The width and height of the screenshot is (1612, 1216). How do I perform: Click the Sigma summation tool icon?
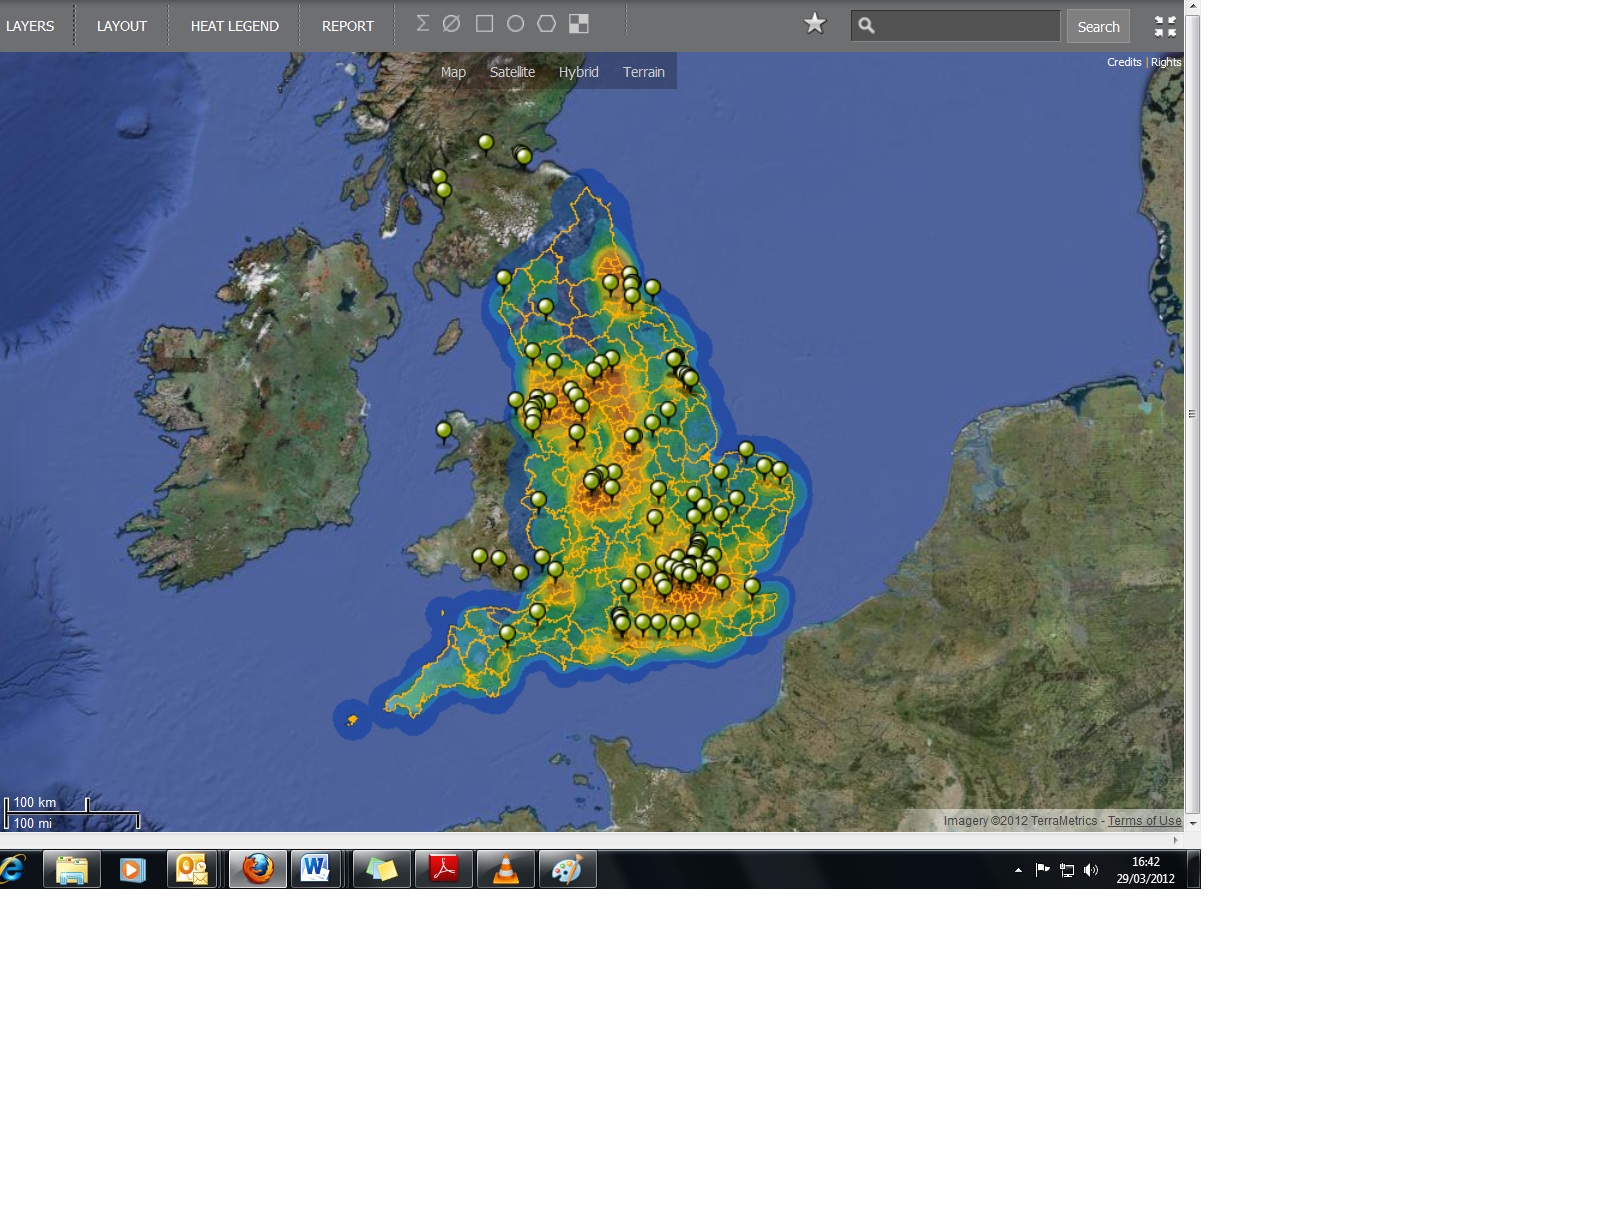click(x=423, y=24)
